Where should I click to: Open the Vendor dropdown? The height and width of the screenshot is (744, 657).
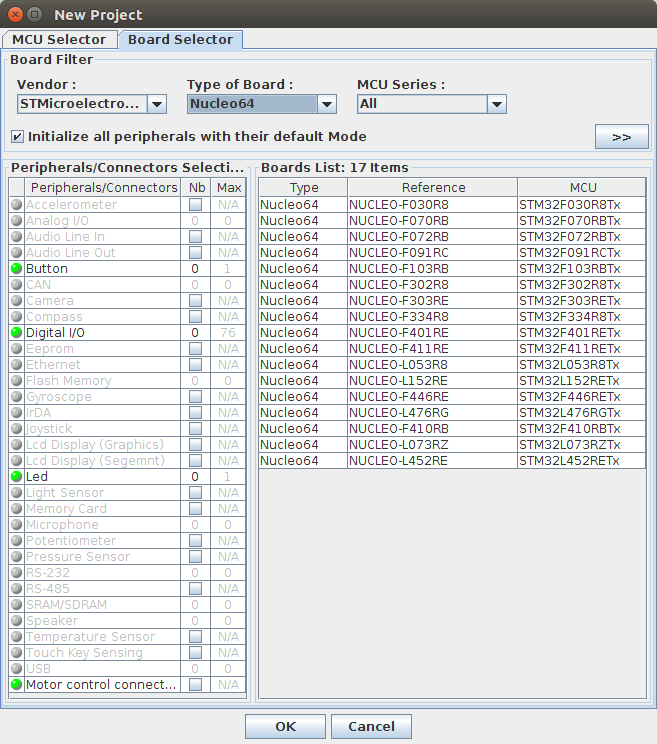coord(157,104)
